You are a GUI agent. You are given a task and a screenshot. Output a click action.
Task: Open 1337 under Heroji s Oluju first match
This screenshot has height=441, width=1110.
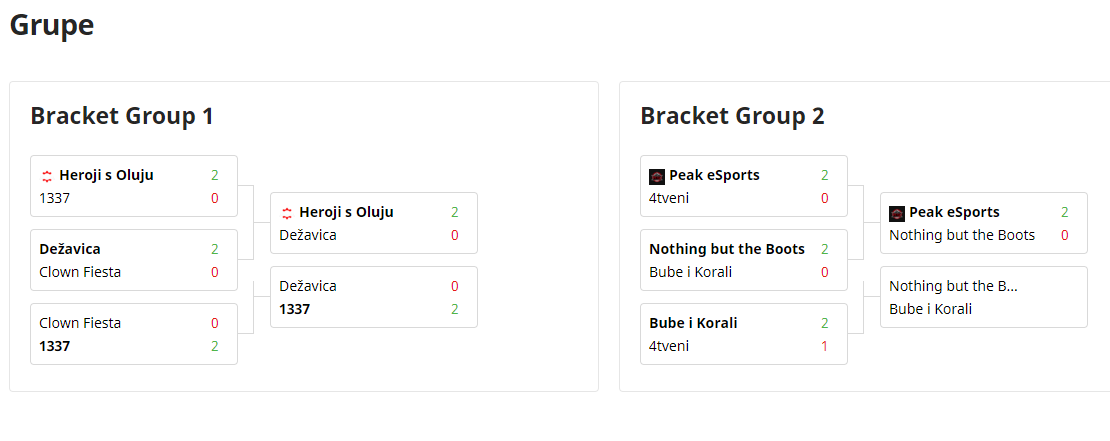point(54,198)
